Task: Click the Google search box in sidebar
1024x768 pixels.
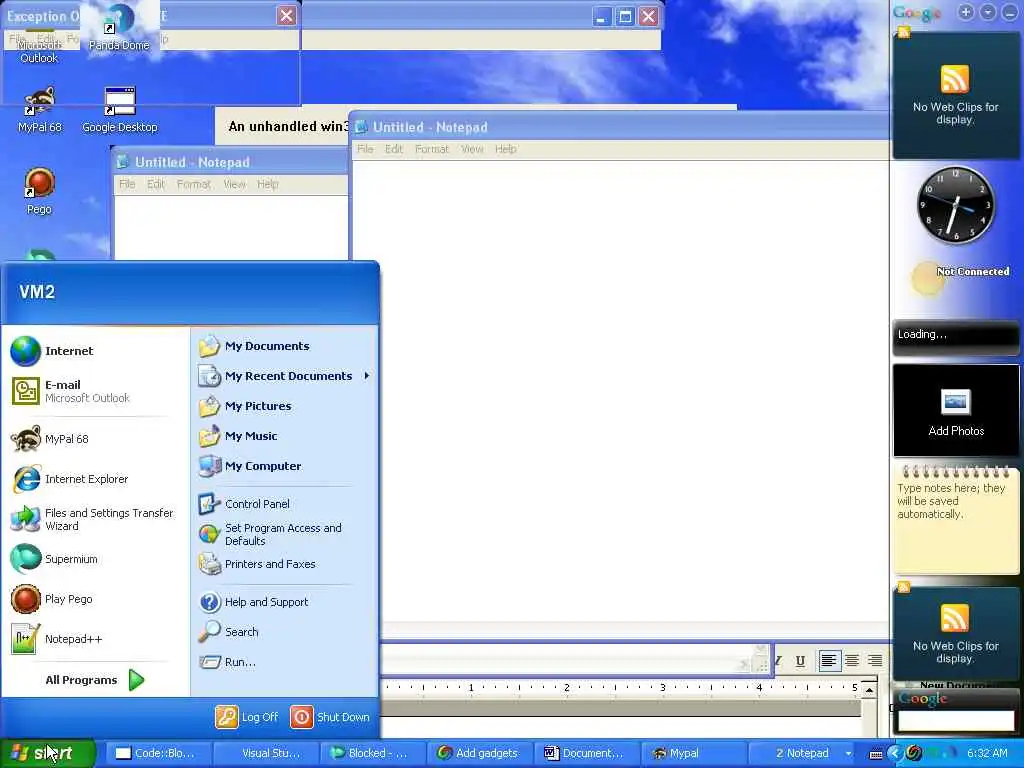Action: coord(955,720)
